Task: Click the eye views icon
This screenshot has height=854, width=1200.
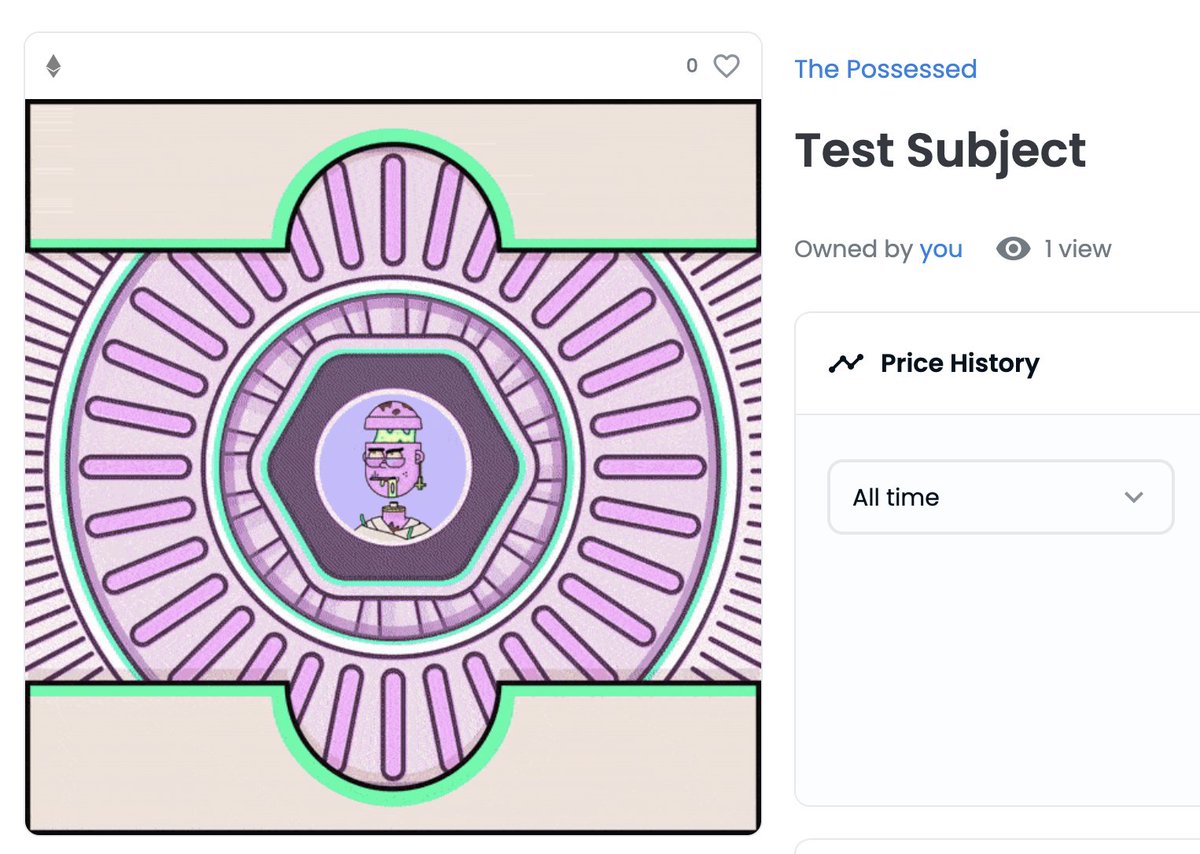Action: click(x=1013, y=249)
